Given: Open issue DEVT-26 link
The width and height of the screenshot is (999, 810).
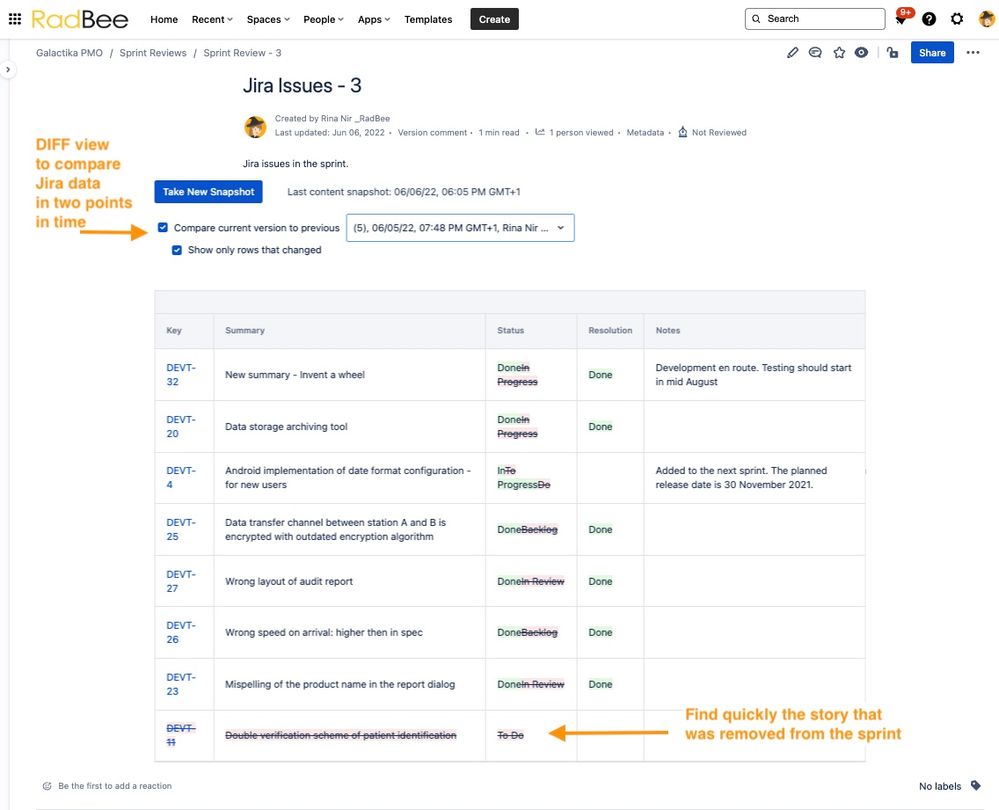Looking at the screenshot, I should click(181, 632).
